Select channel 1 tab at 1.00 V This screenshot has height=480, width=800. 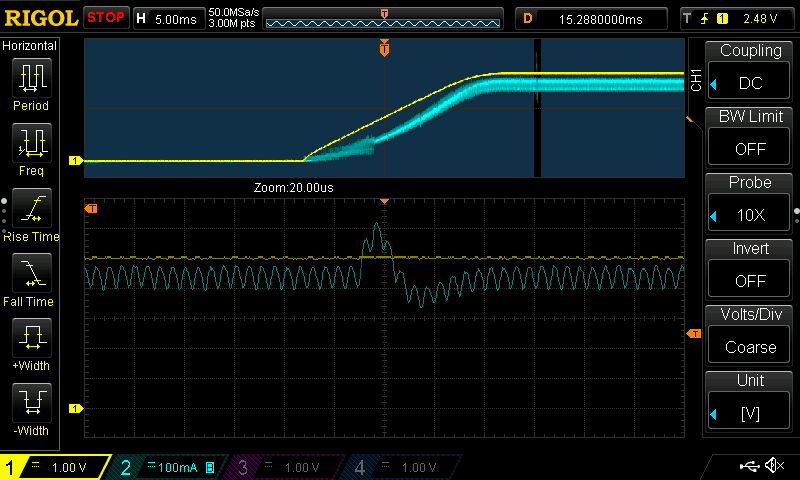point(56,467)
